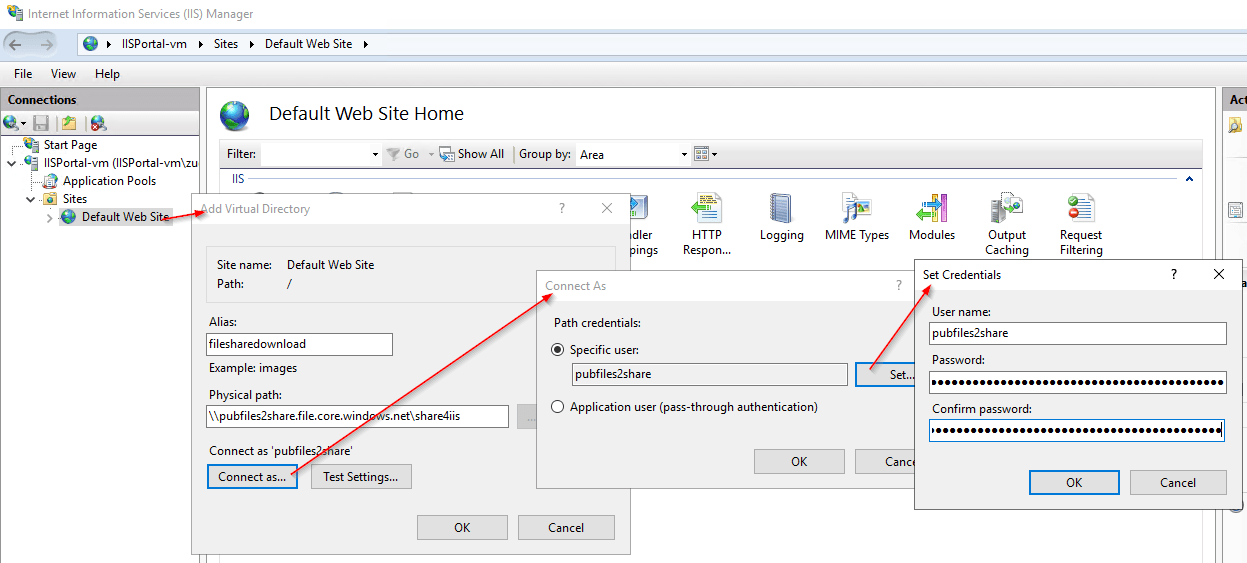1247x563 pixels.
Task: Click the Password field in Set Credentials
Action: pos(1077,382)
